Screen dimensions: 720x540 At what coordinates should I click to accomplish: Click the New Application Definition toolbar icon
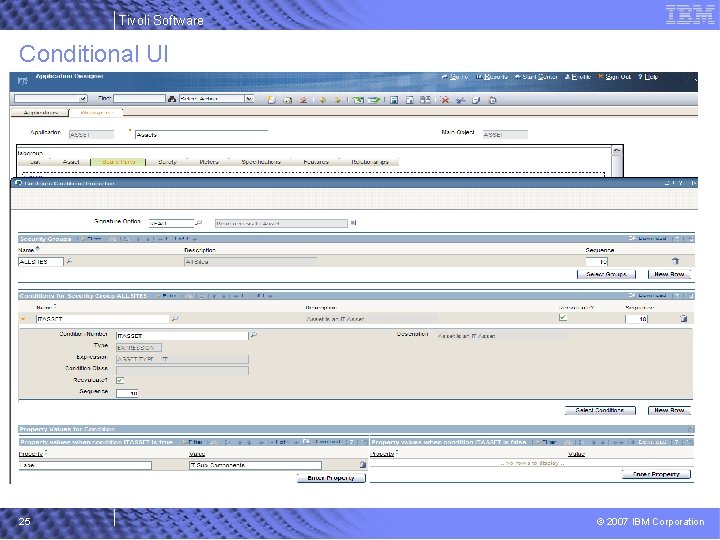(271, 100)
